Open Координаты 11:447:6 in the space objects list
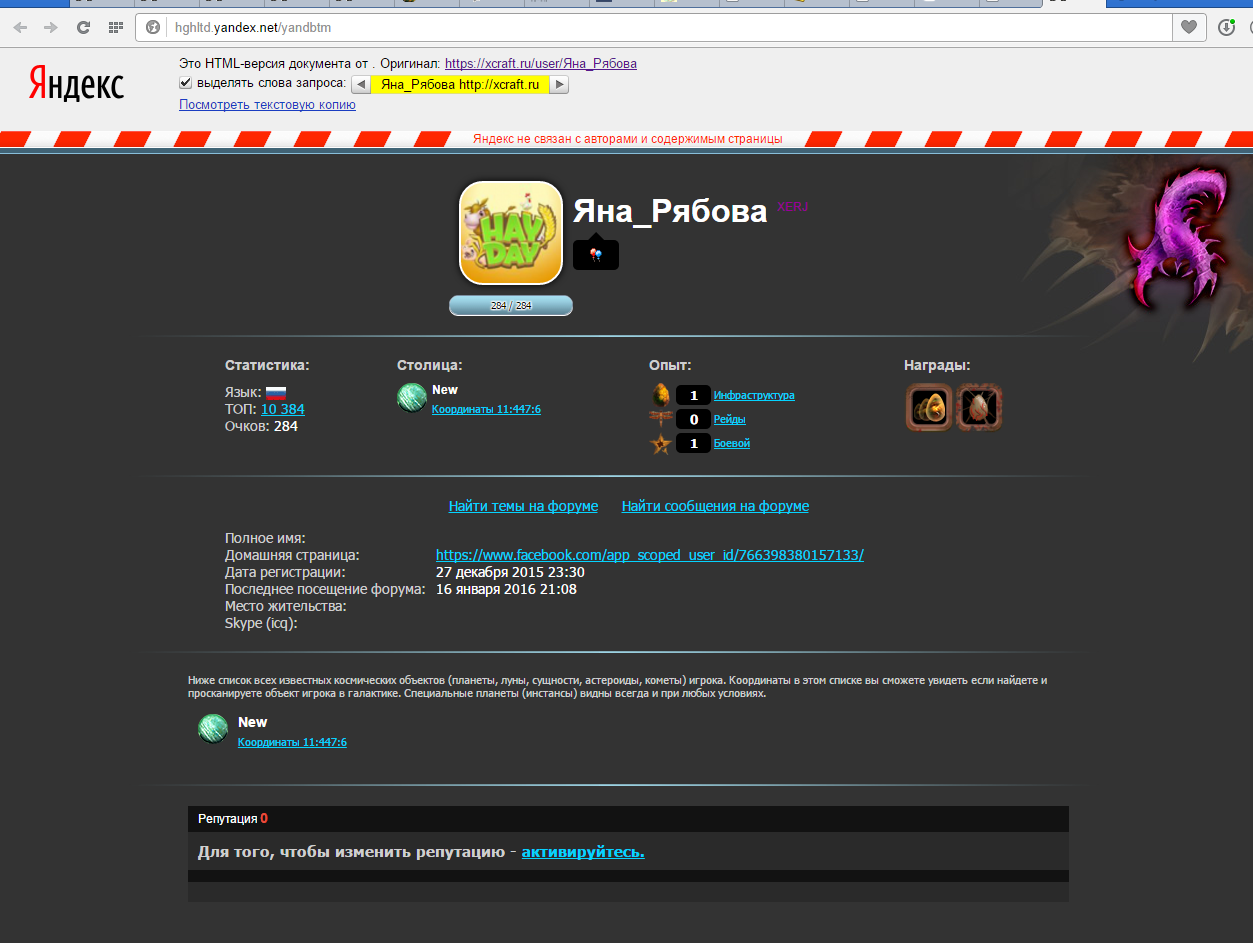 tap(292, 743)
